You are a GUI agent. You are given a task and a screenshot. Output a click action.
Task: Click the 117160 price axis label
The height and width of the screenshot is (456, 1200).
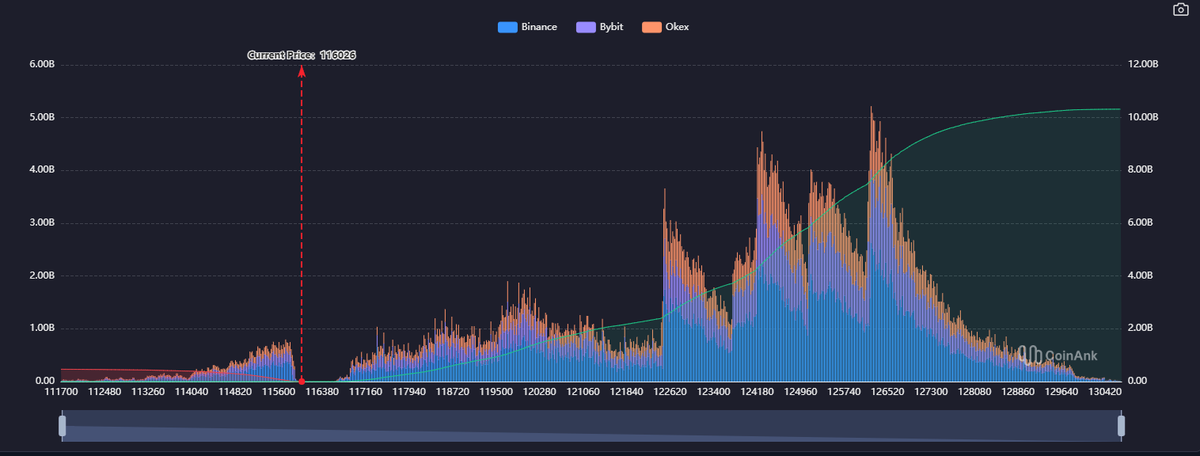[366, 392]
